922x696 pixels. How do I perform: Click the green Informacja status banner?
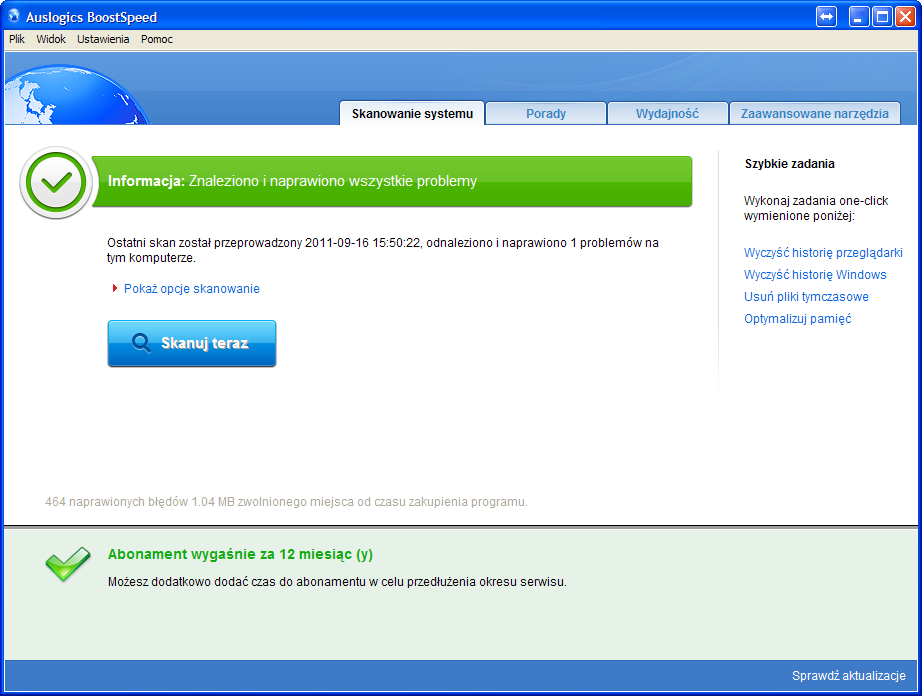click(392, 182)
